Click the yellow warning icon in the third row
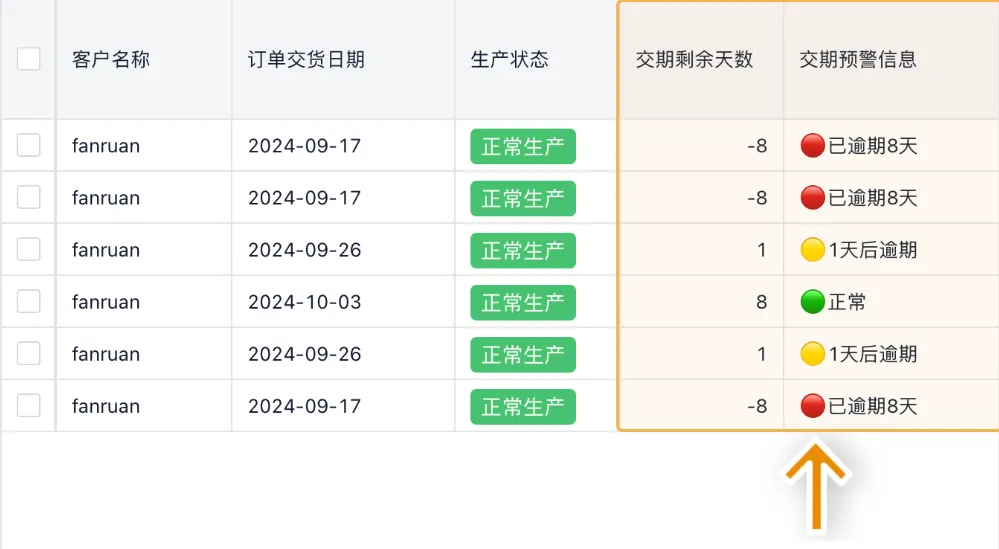The height and width of the screenshot is (549, 999). pyautogui.click(x=813, y=250)
